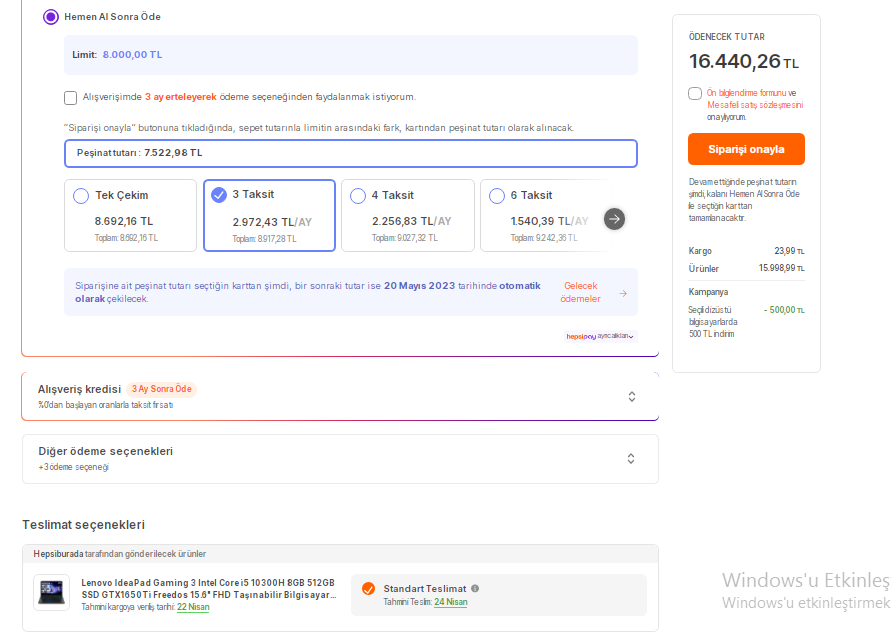
Task: Open the Mesafeli satış sözleşmesini link
Action: (755, 105)
